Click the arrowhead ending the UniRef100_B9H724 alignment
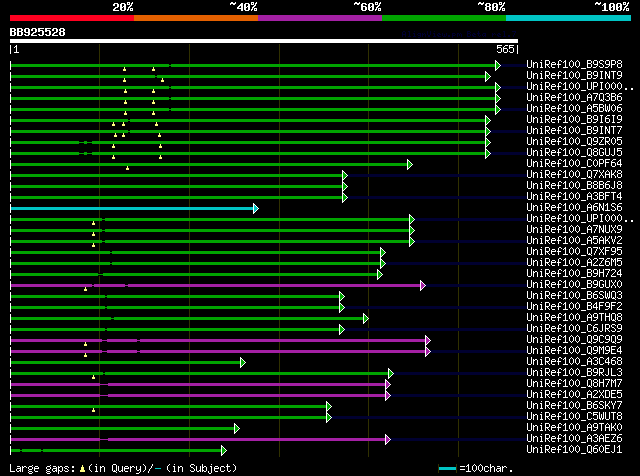This screenshot has height=476, width=640. point(380,275)
